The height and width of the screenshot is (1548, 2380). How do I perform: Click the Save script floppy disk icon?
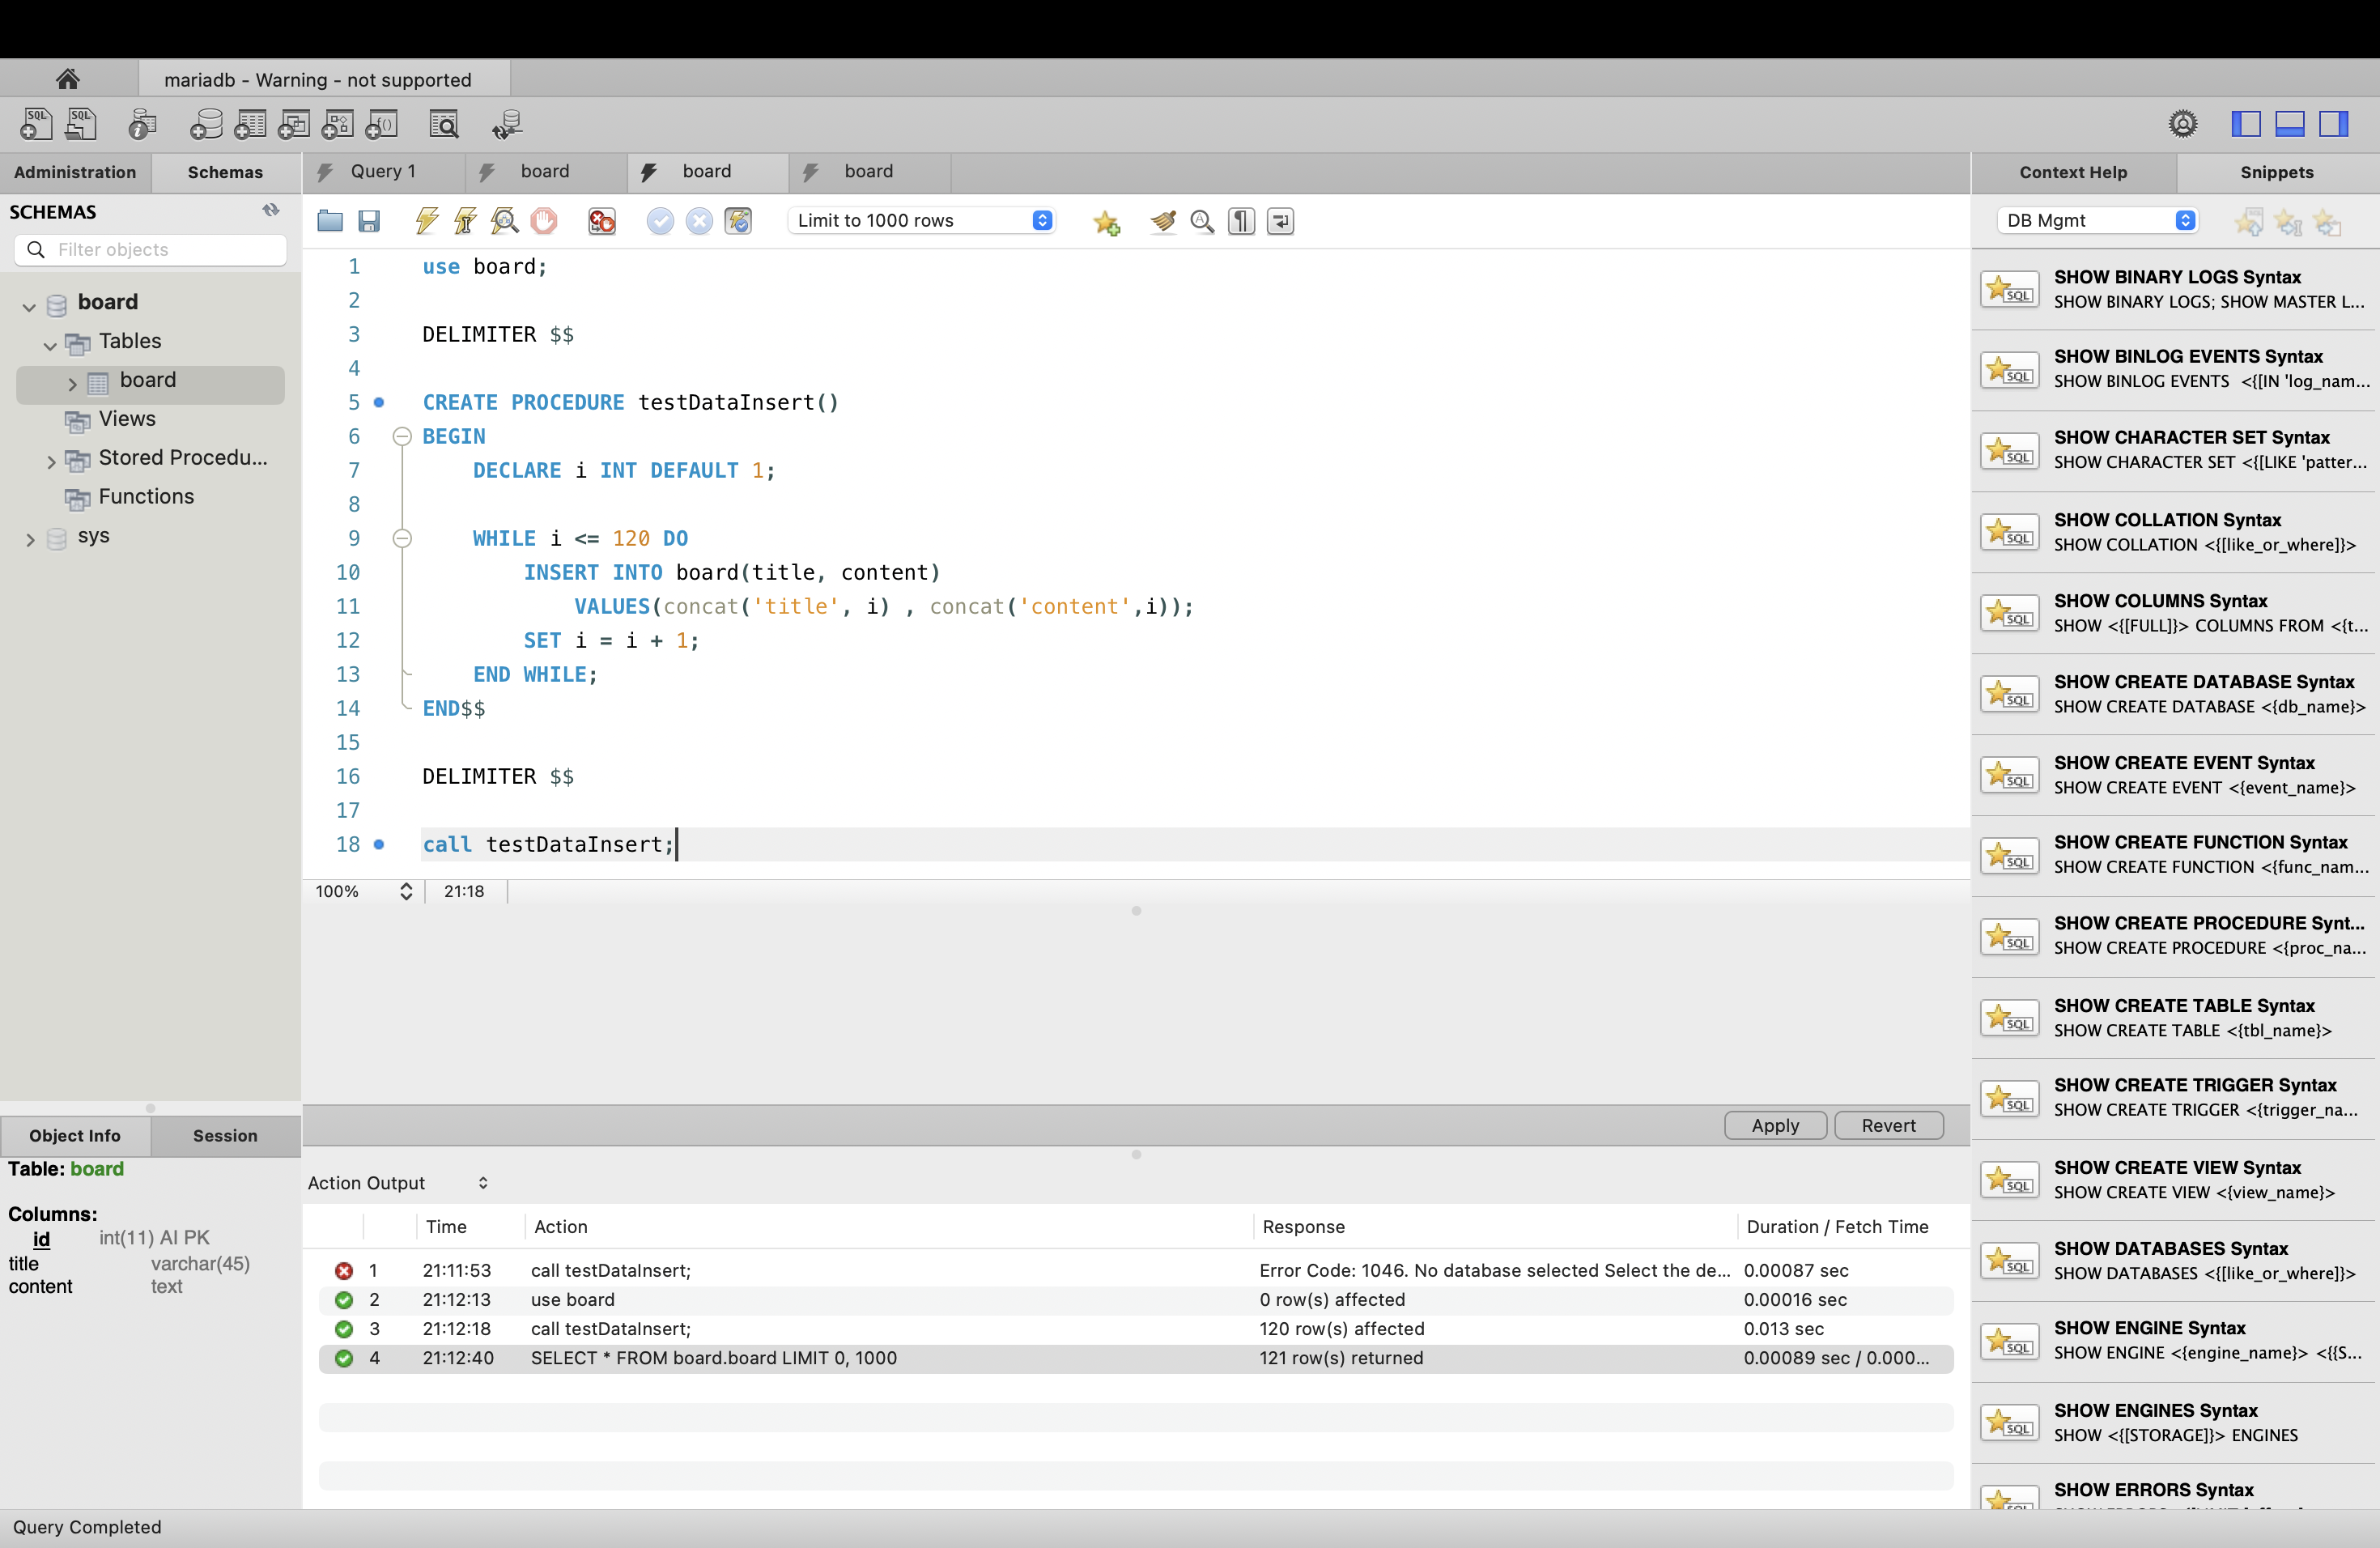click(369, 221)
